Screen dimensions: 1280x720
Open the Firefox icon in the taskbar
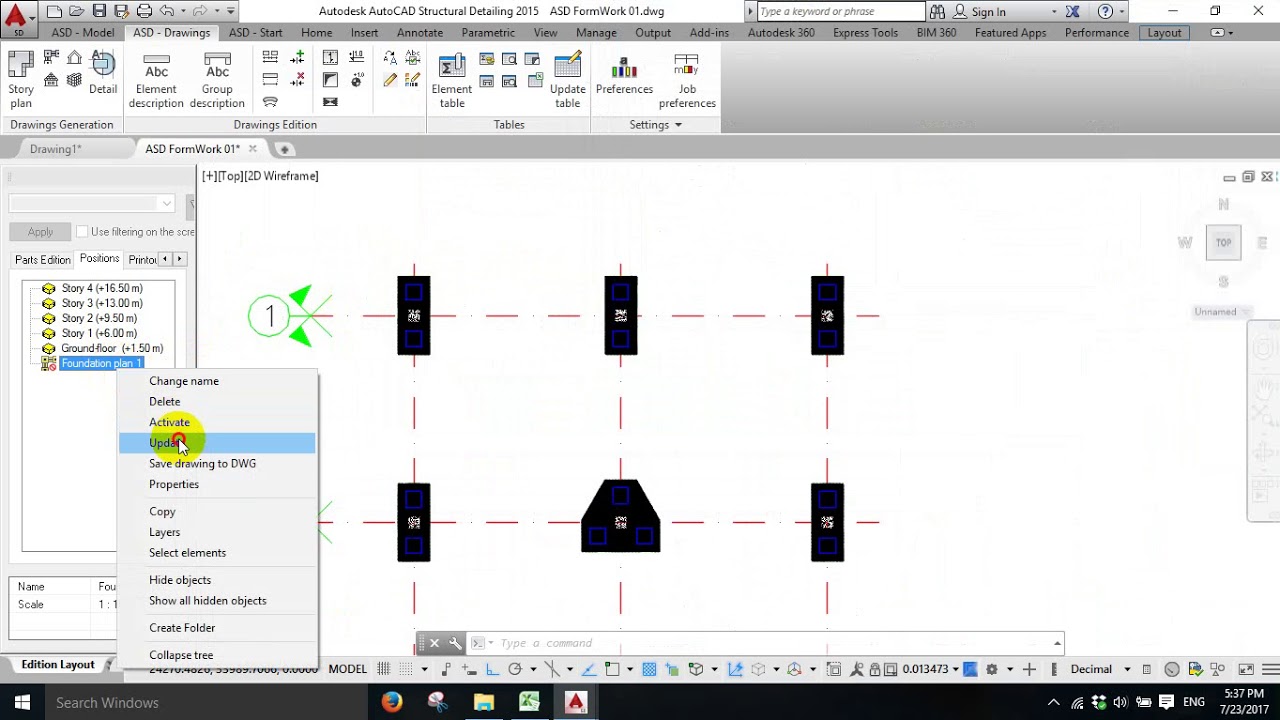click(x=392, y=702)
